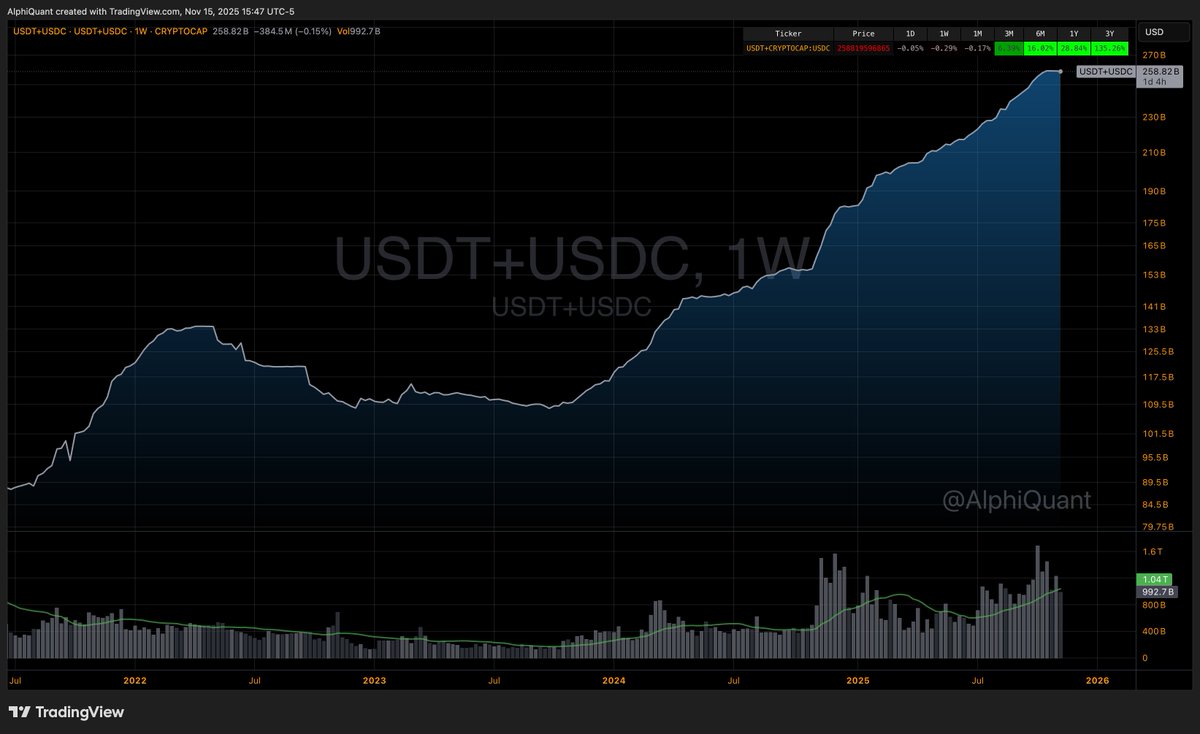The width and height of the screenshot is (1200, 734).
Task: Click the 3Y column header
Action: point(1110,34)
